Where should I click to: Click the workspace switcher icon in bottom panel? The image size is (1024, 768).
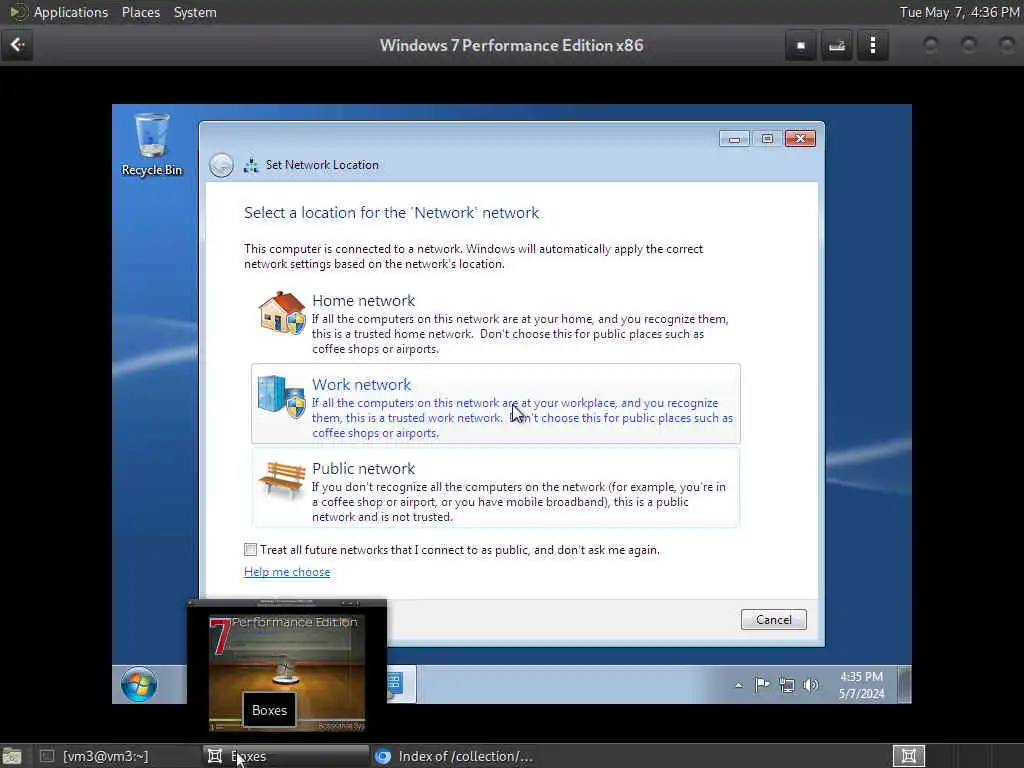click(x=908, y=756)
